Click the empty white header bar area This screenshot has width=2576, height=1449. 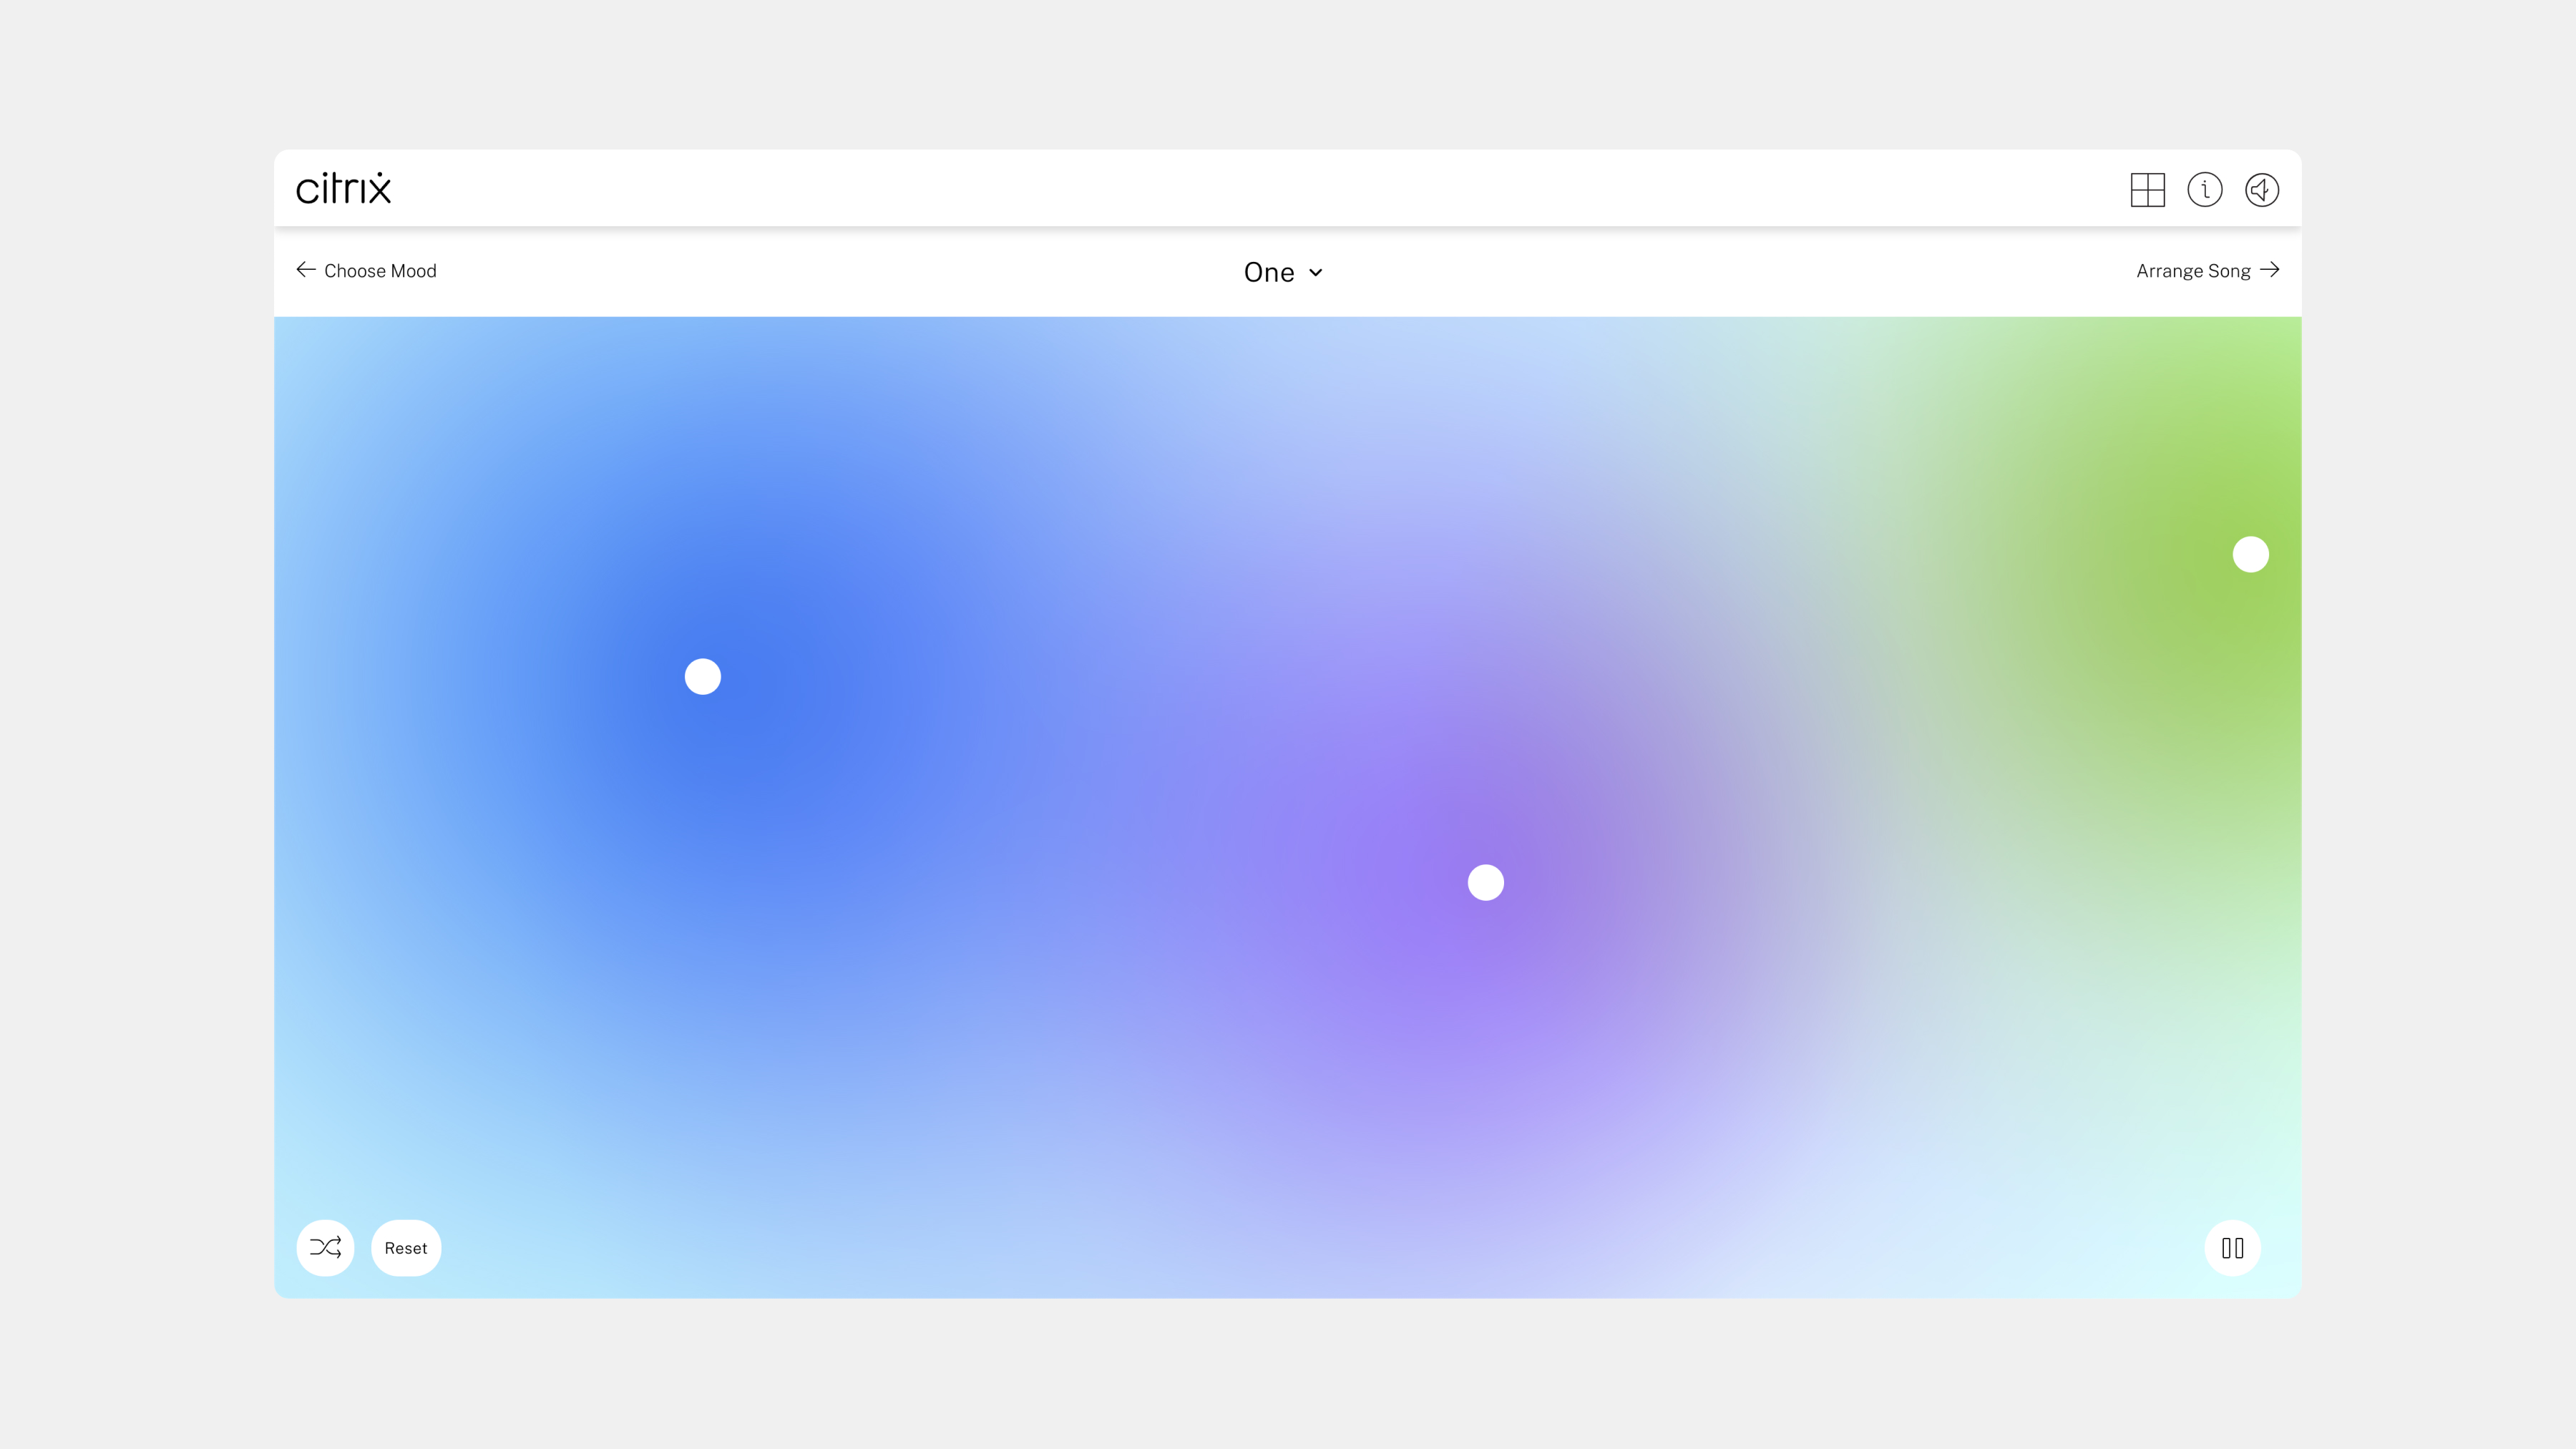point(1200,188)
